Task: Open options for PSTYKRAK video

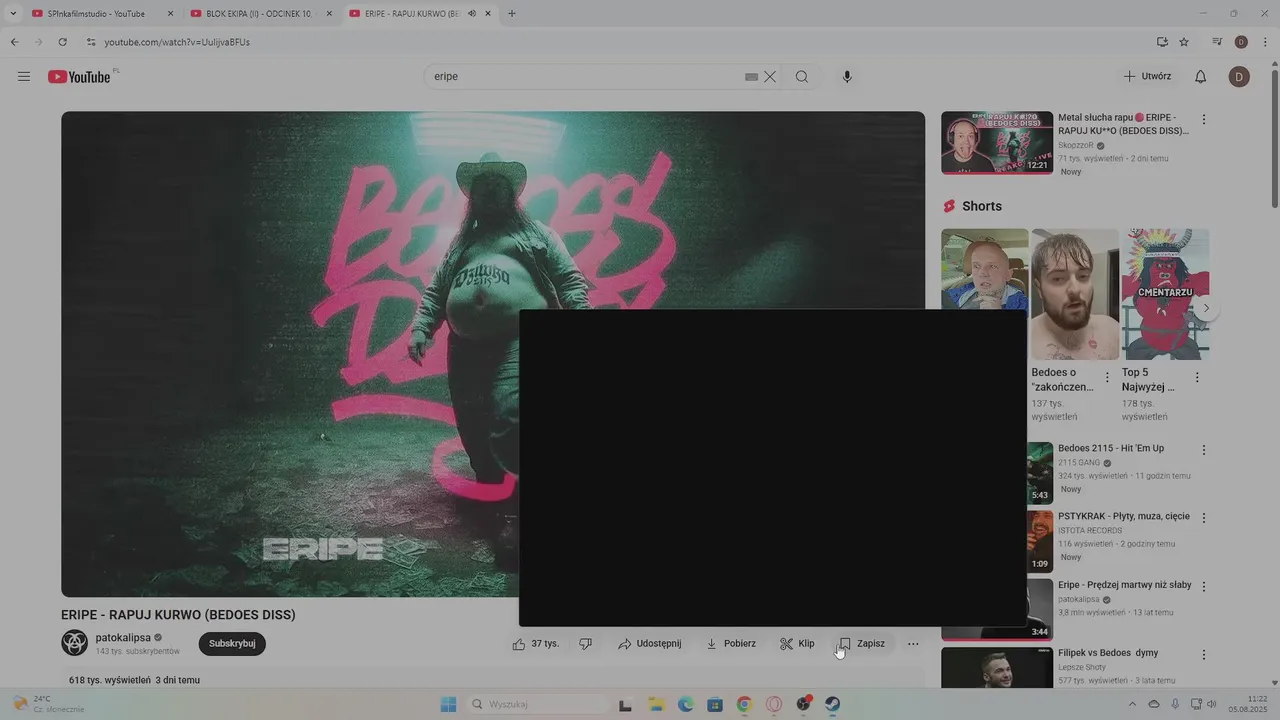Action: (1204, 519)
